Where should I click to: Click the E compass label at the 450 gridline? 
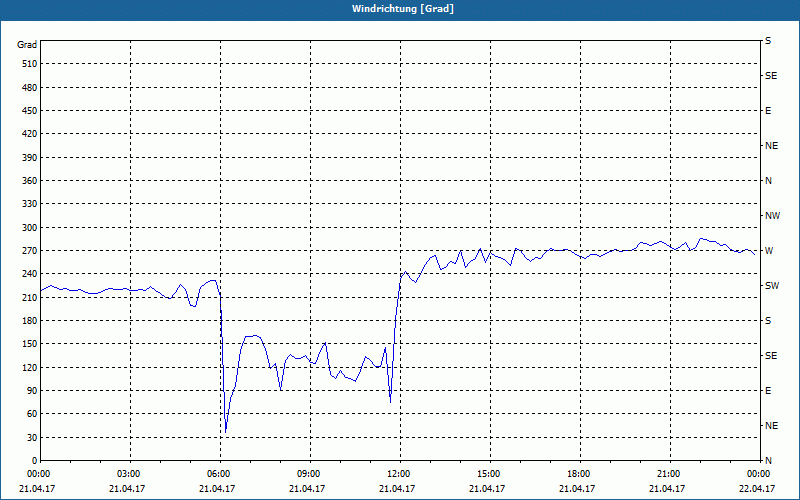point(768,111)
